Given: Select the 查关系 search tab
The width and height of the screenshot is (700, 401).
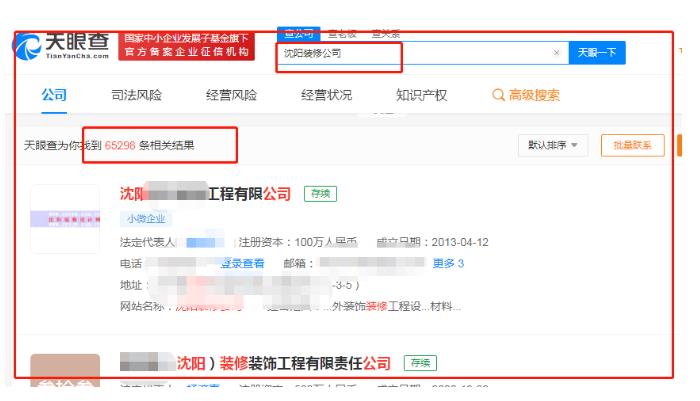Looking at the screenshot, I should 386,33.
